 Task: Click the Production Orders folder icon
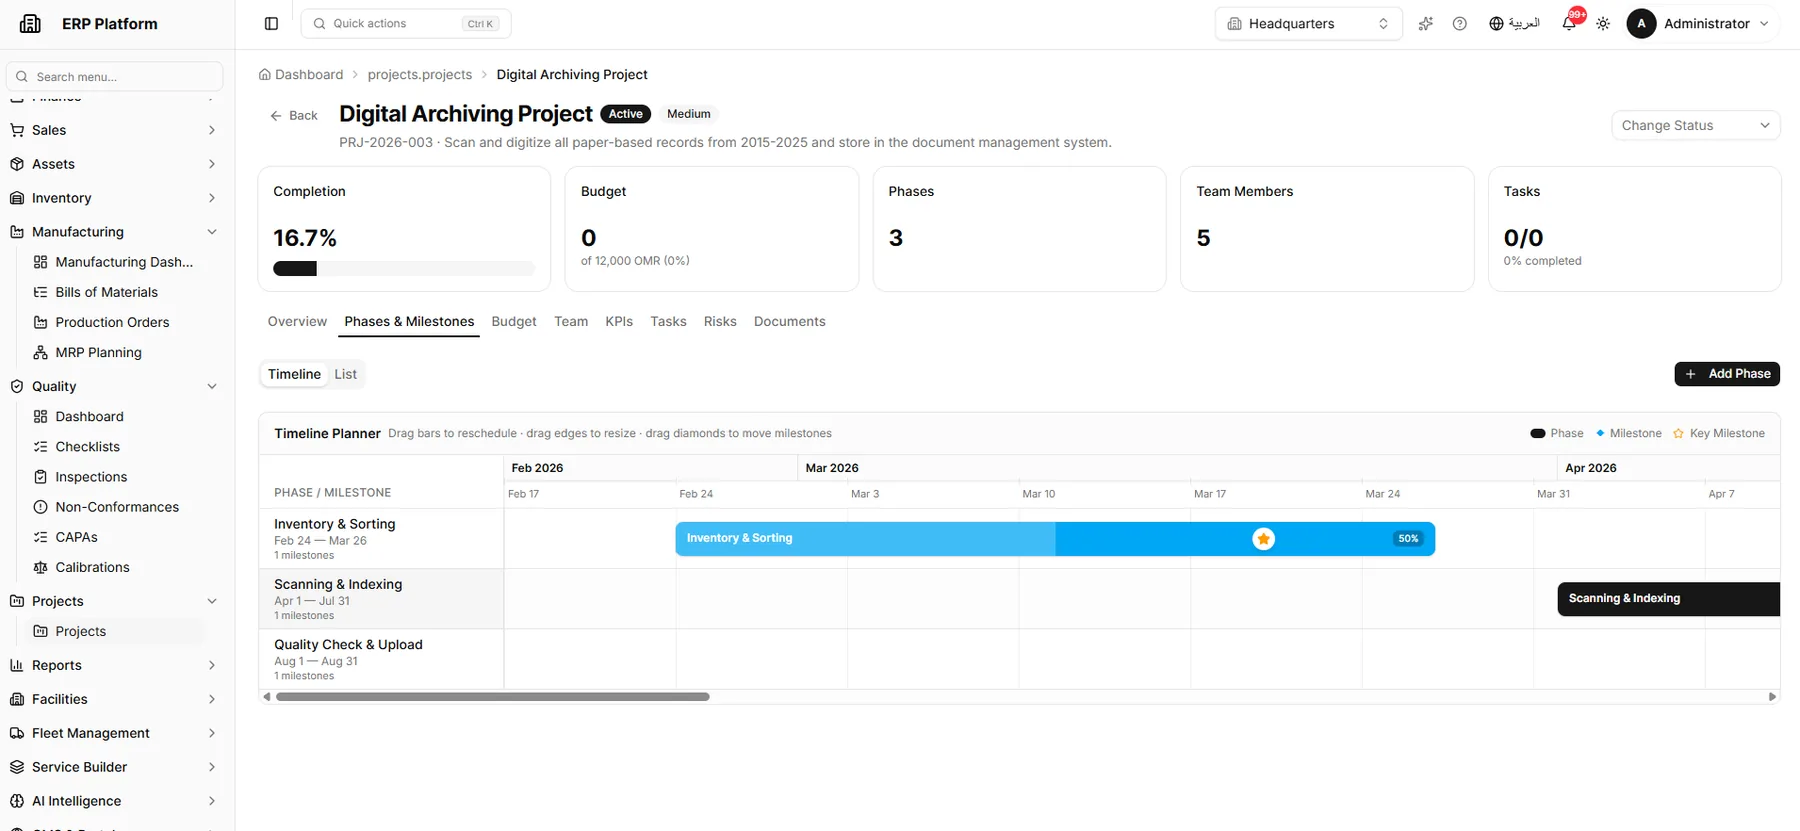click(x=41, y=322)
